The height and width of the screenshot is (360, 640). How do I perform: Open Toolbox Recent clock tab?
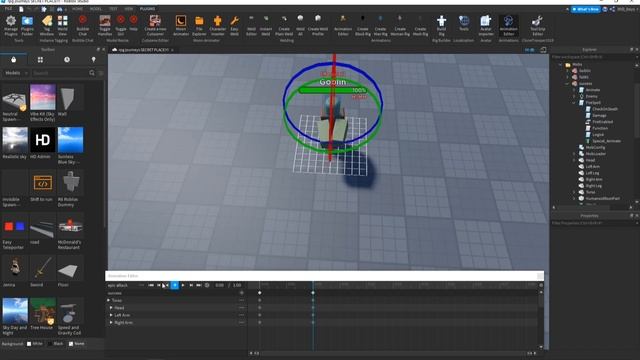67,60
